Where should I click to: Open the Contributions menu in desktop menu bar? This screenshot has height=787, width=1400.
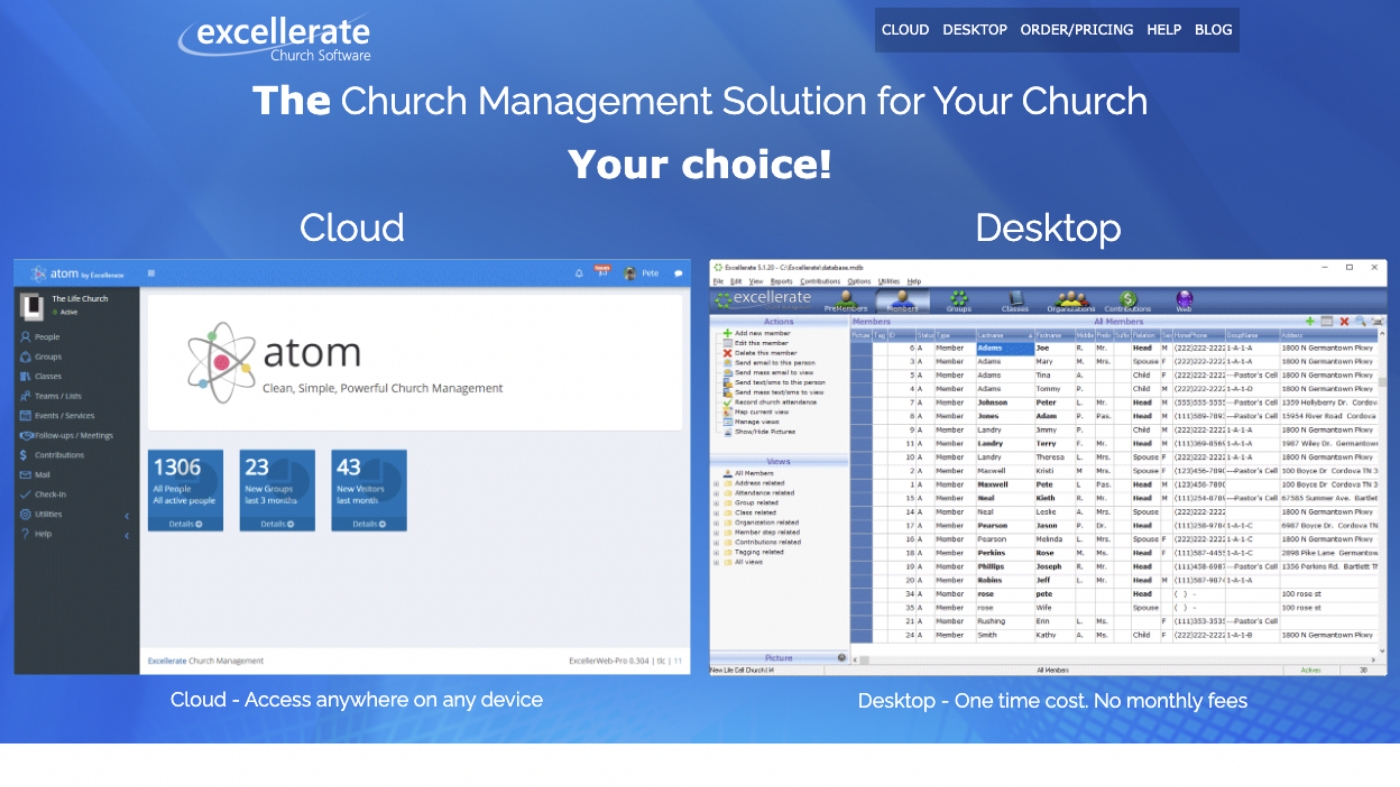click(820, 282)
